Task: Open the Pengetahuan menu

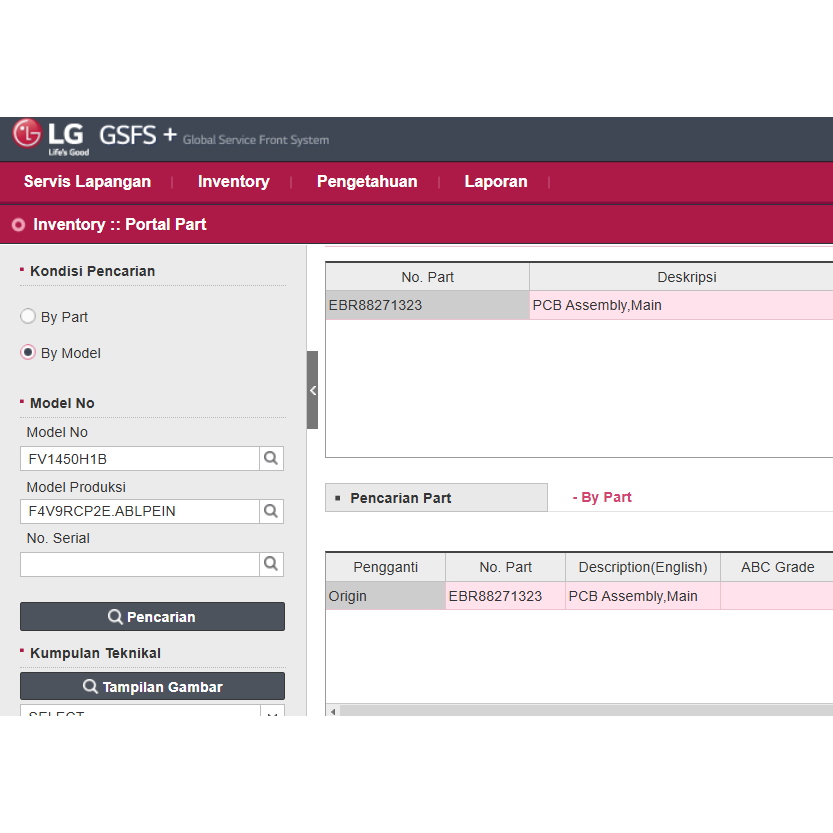Action: (x=367, y=182)
